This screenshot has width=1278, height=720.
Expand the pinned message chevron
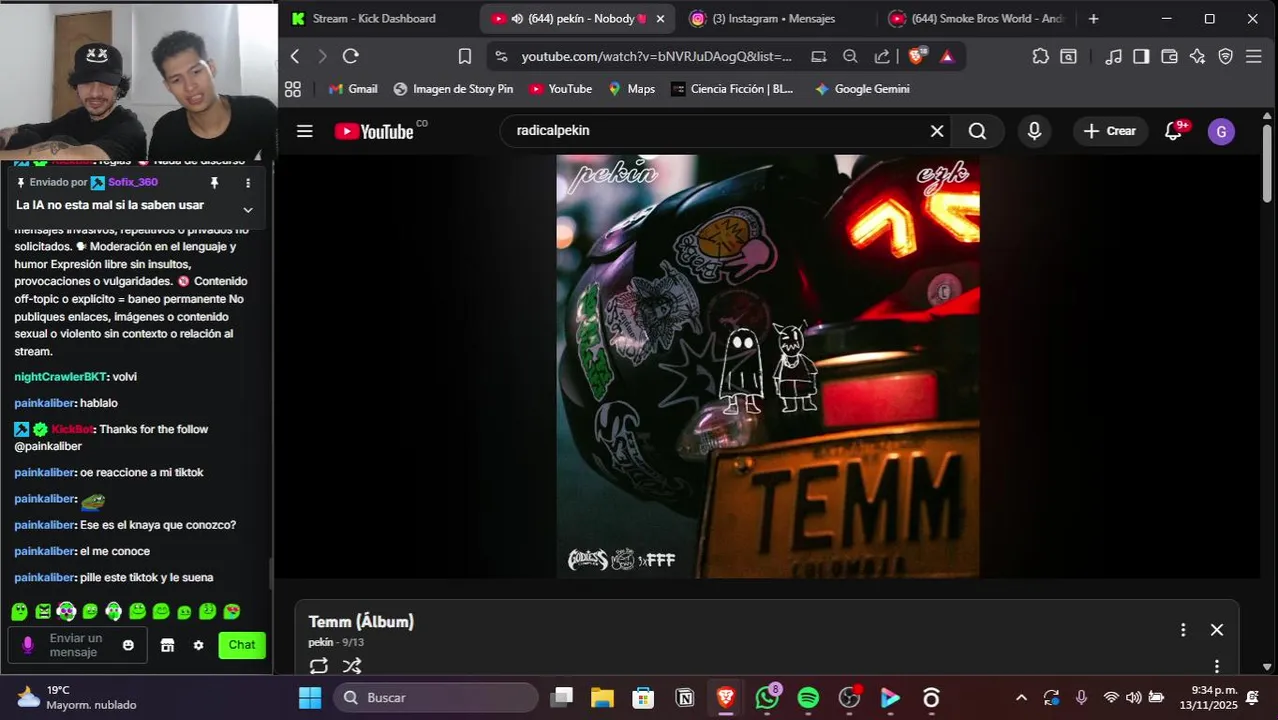[x=248, y=210]
